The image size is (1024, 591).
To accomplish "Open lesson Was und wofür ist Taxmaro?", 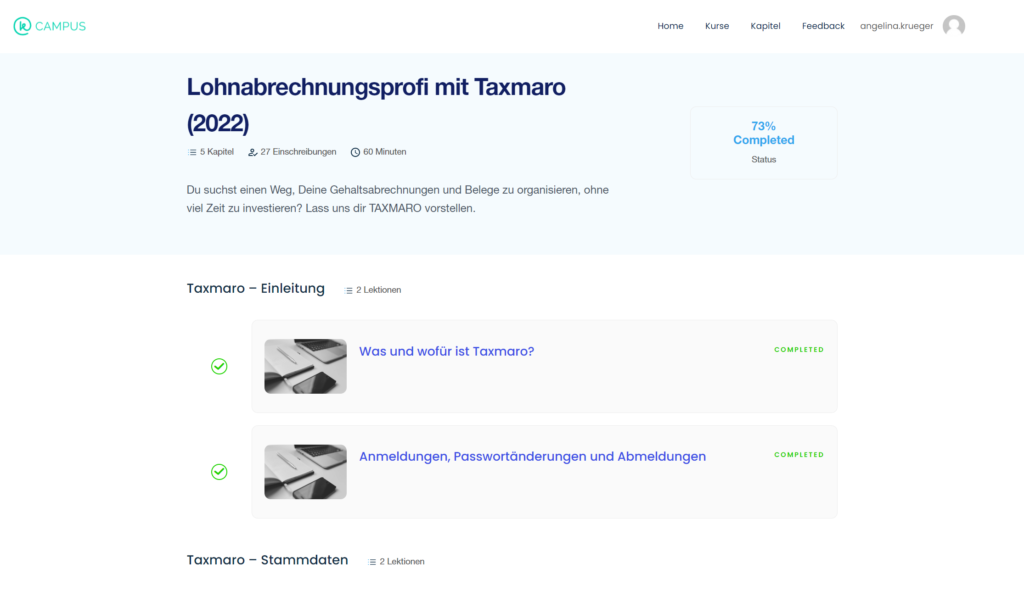I will pos(447,351).
